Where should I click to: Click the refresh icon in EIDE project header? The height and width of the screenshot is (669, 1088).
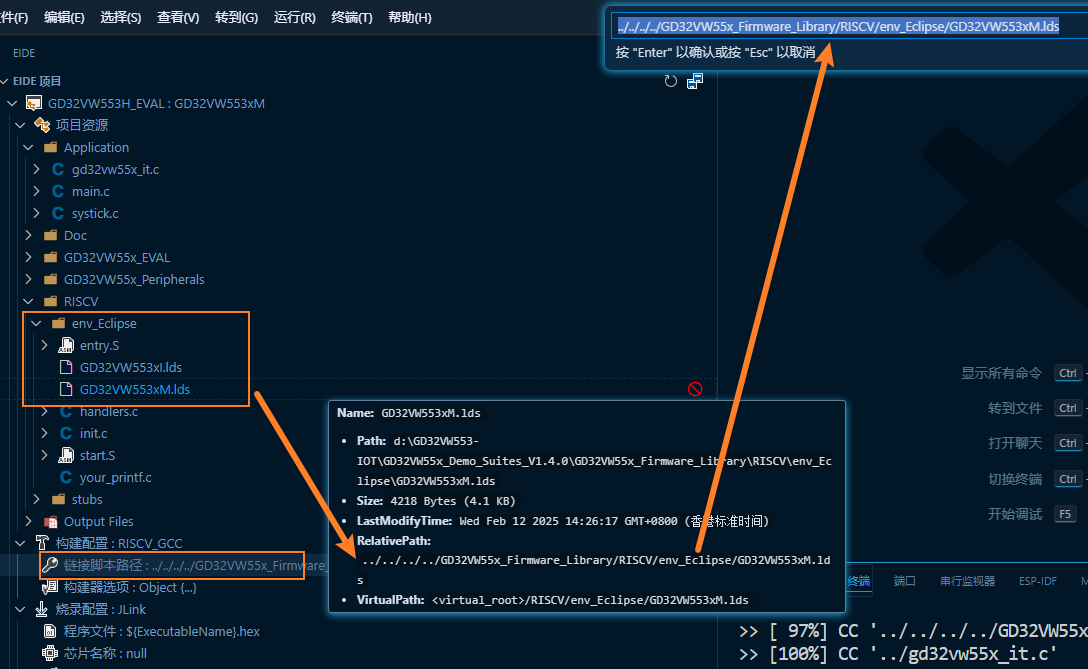click(x=671, y=81)
